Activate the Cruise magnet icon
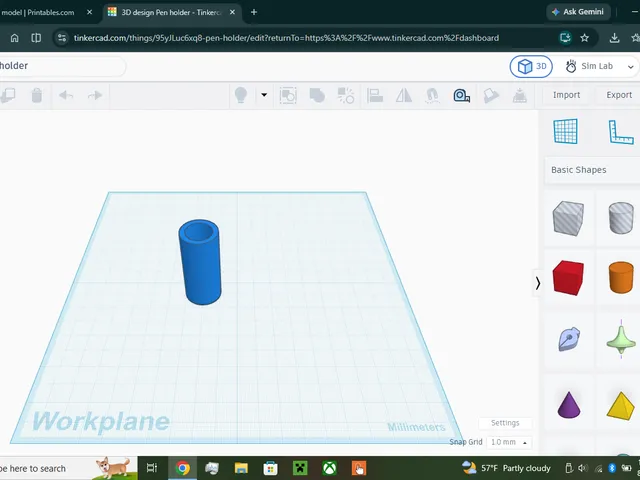Image resolution: width=640 pixels, height=480 pixels. pos(432,96)
